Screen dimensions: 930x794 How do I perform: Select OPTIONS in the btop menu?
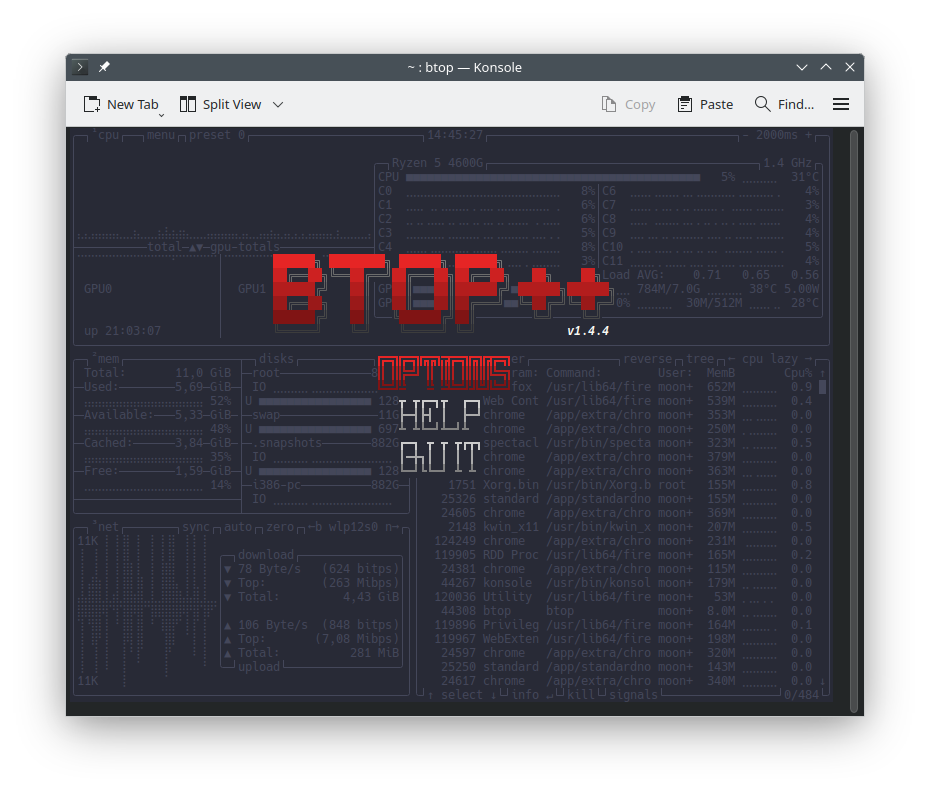tap(444, 373)
